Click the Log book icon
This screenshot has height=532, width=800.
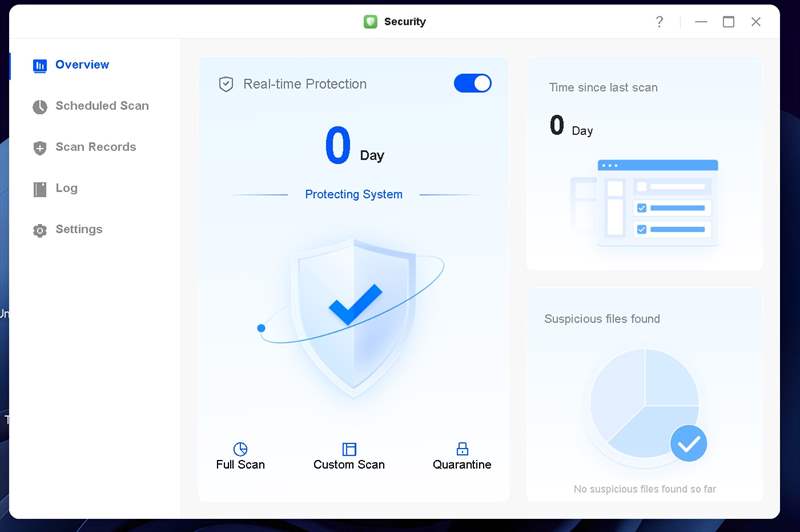[40, 189]
